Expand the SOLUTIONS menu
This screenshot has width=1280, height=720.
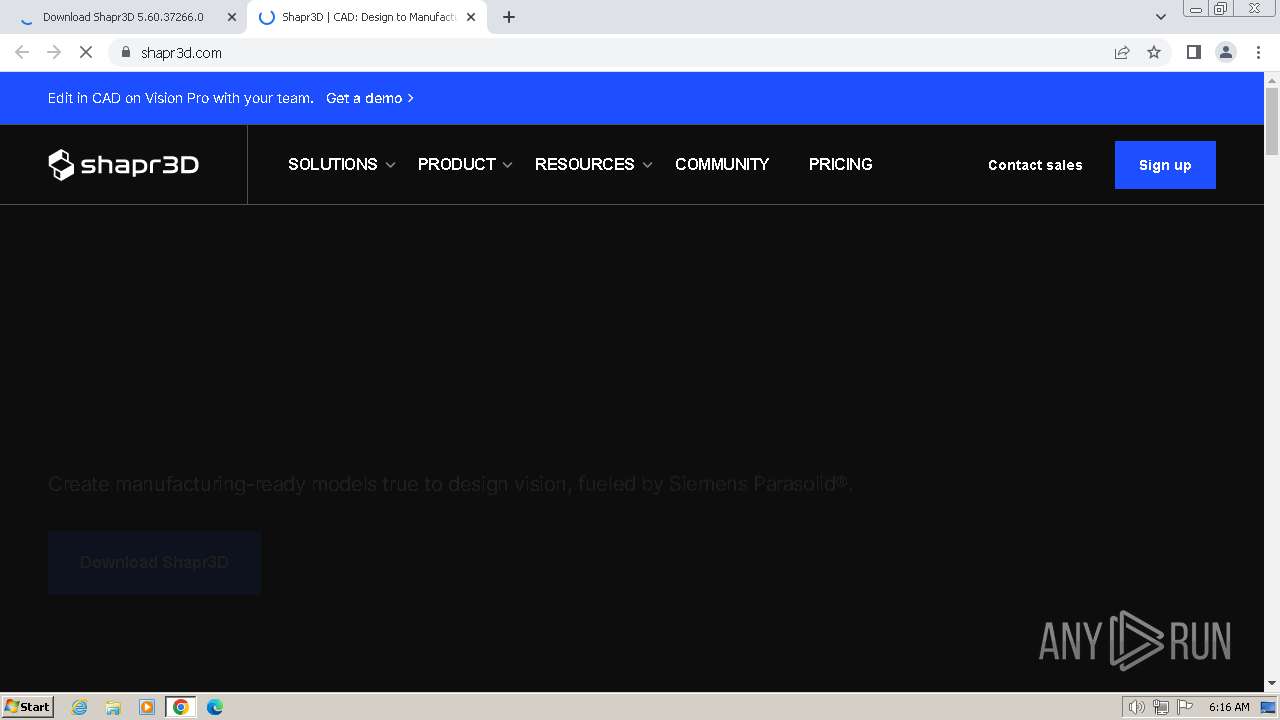[342, 164]
